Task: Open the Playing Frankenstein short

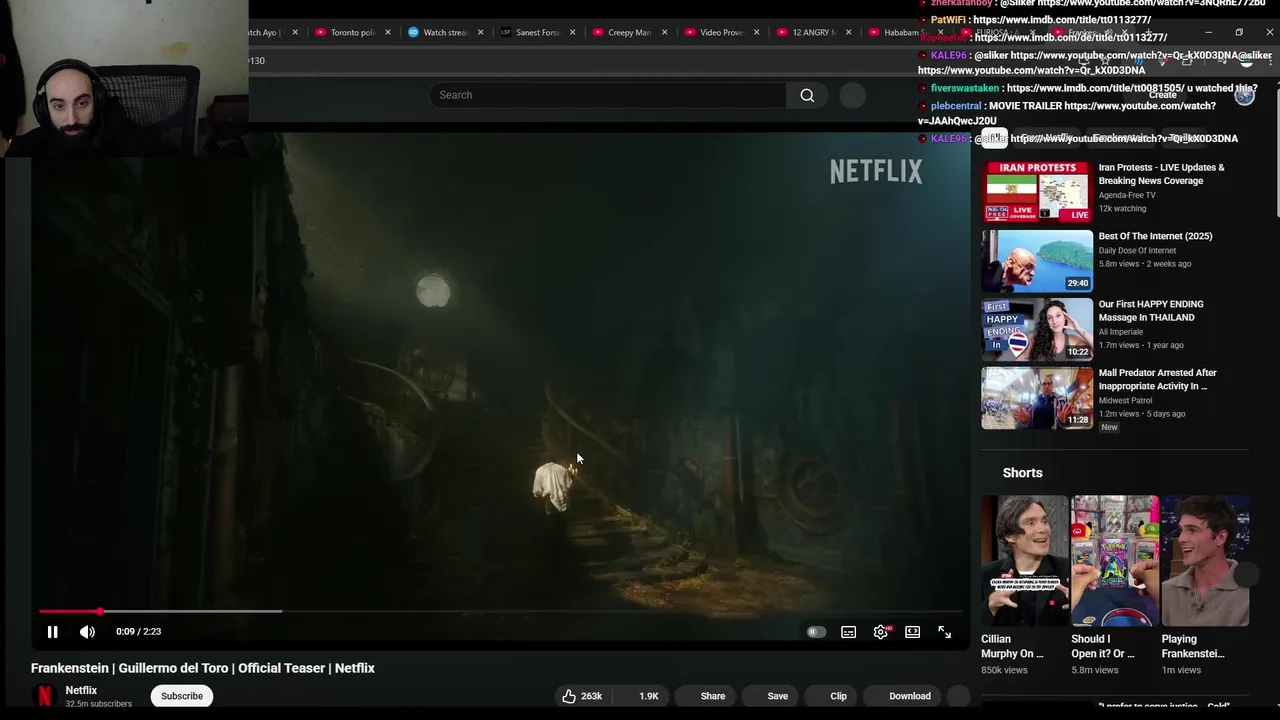Action: pos(1205,560)
